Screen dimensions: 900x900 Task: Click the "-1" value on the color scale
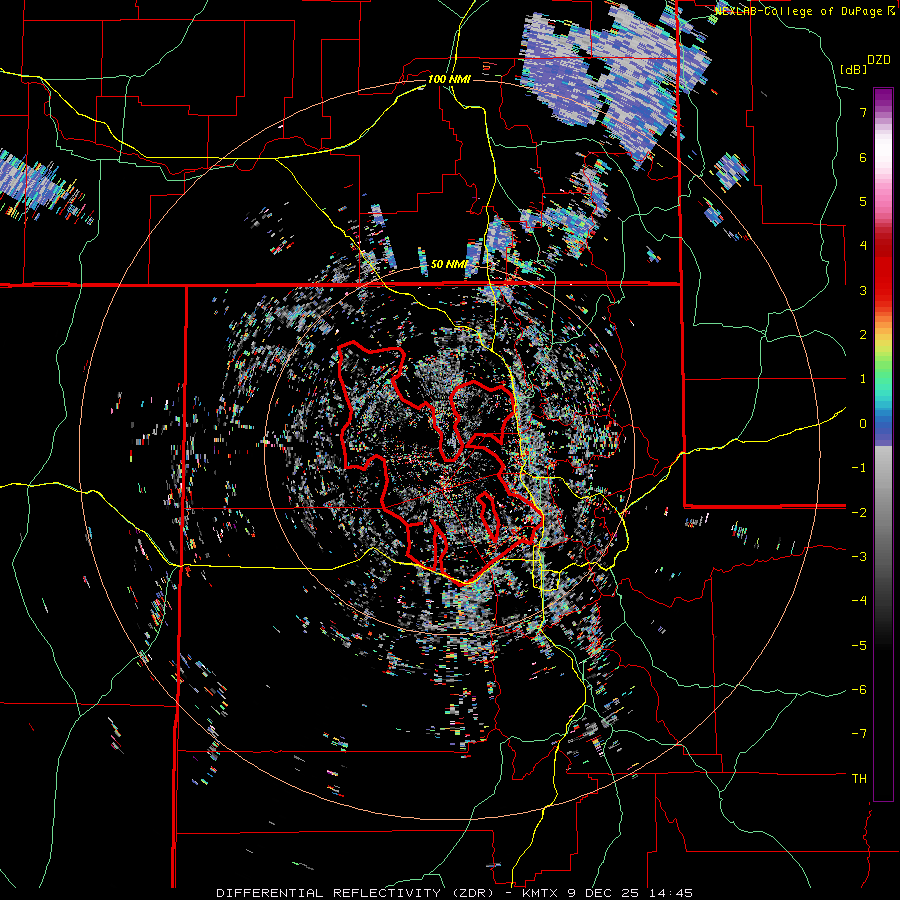pos(859,468)
